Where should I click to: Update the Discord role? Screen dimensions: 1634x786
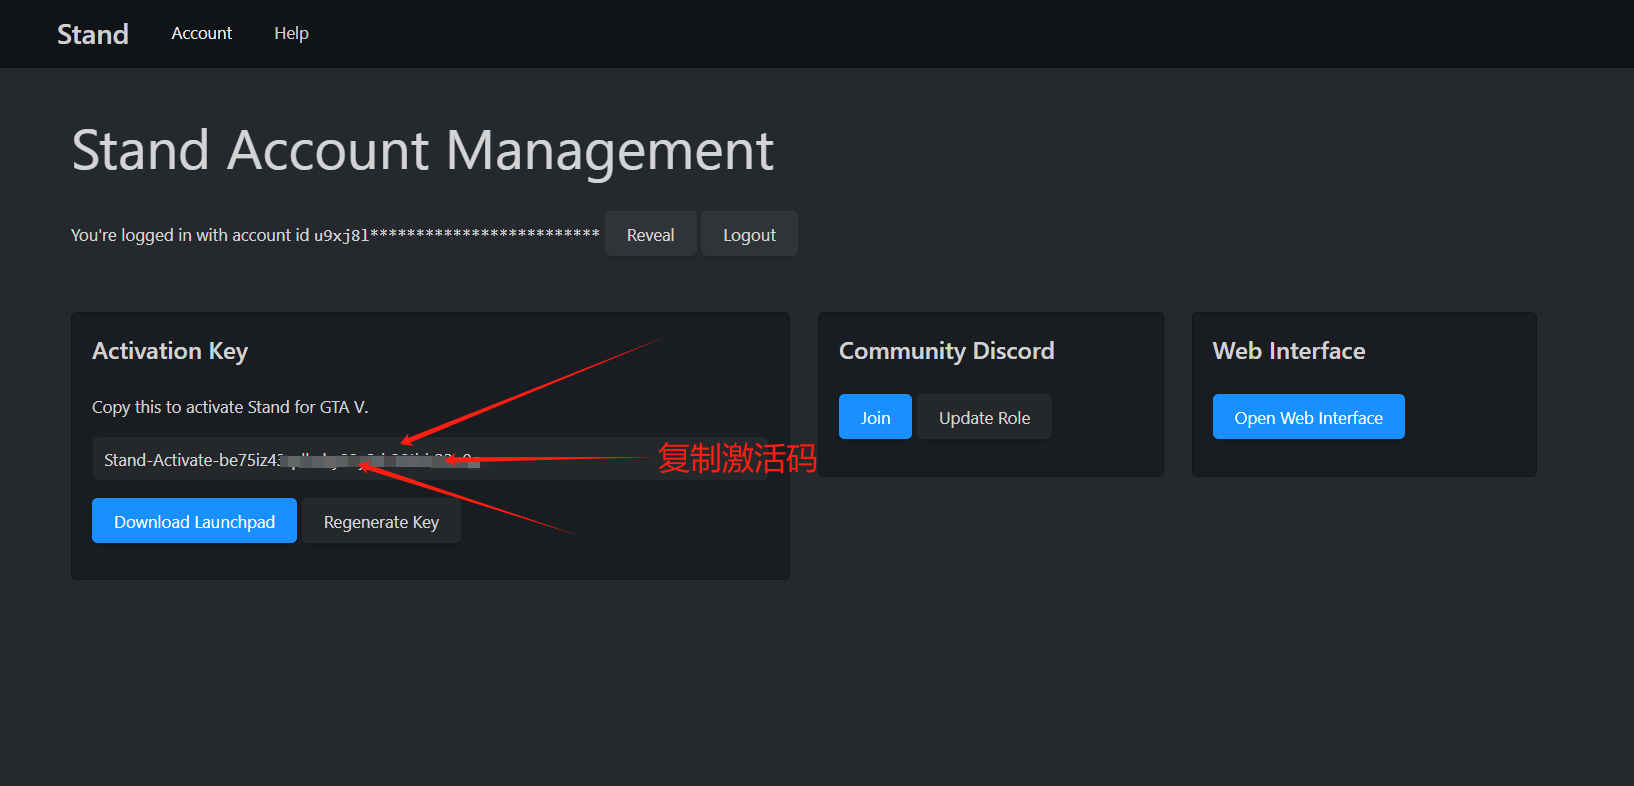click(984, 417)
